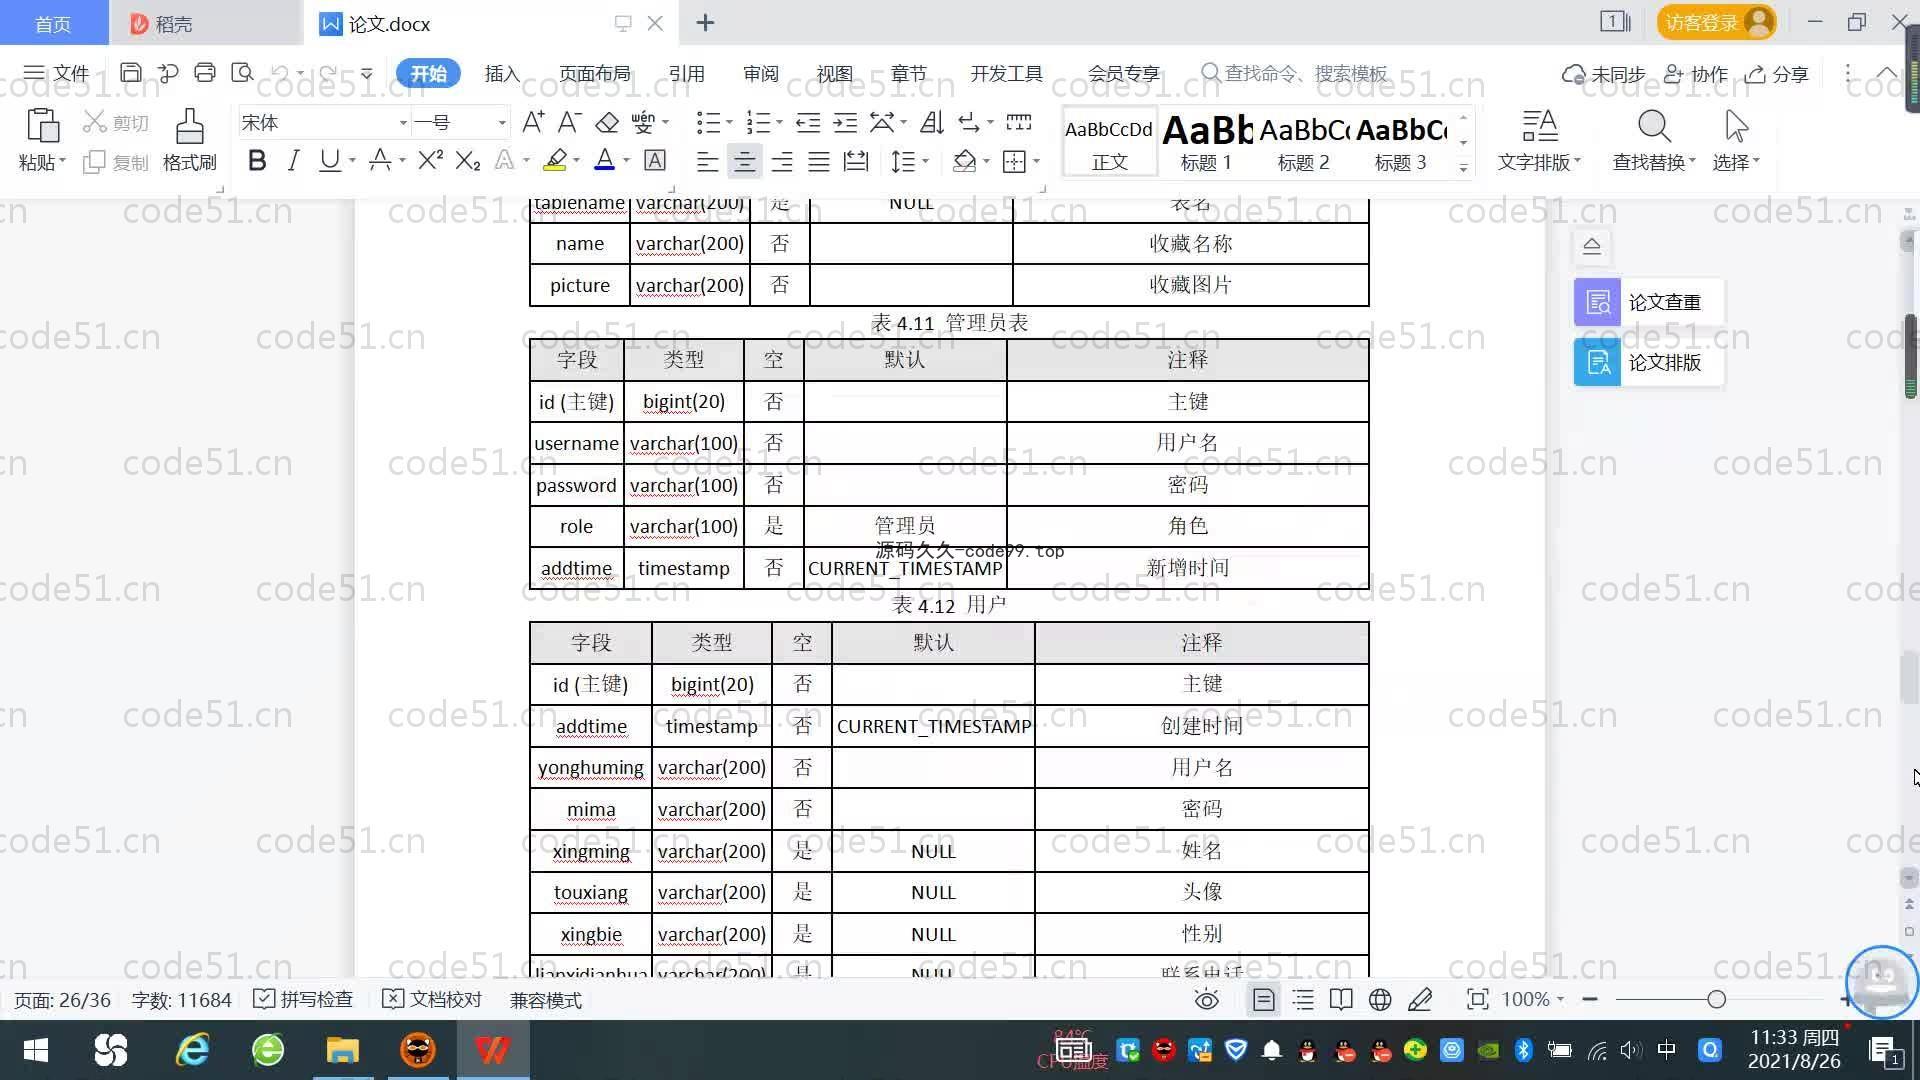Toggle document proofreading 文档校对
1920x1080 pixels.
pos(432,1000)
